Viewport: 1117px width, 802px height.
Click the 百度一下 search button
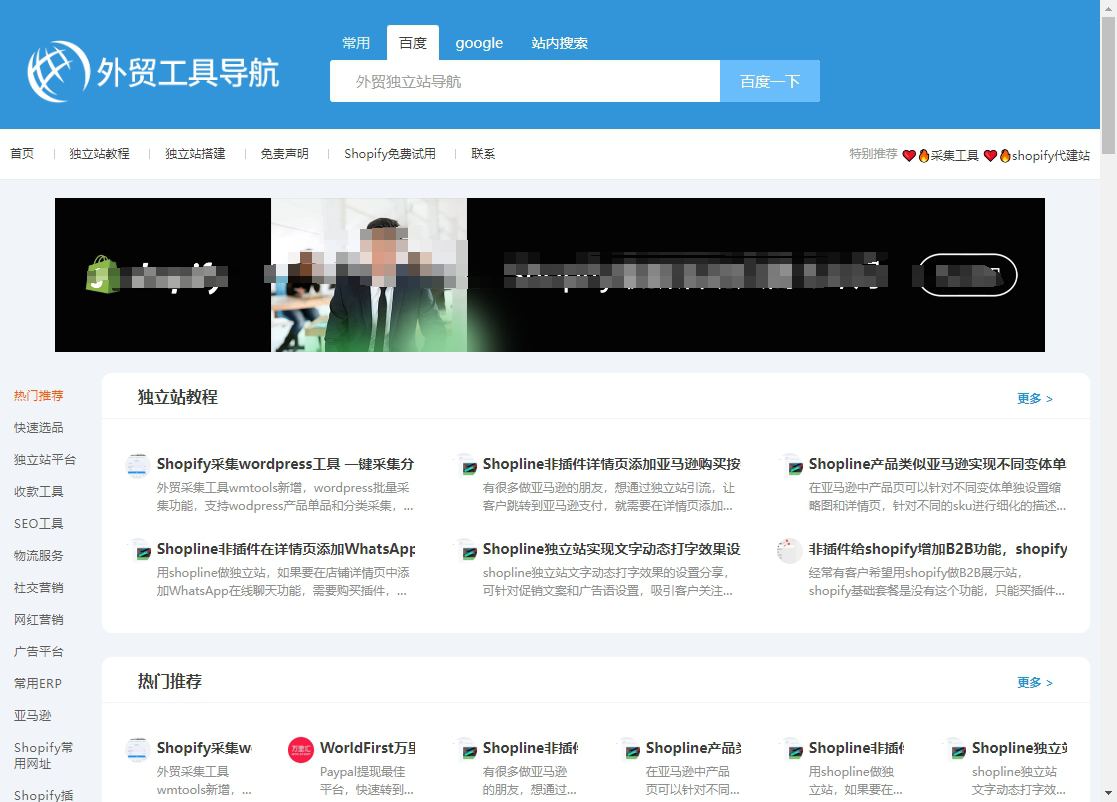coord(769,81)
